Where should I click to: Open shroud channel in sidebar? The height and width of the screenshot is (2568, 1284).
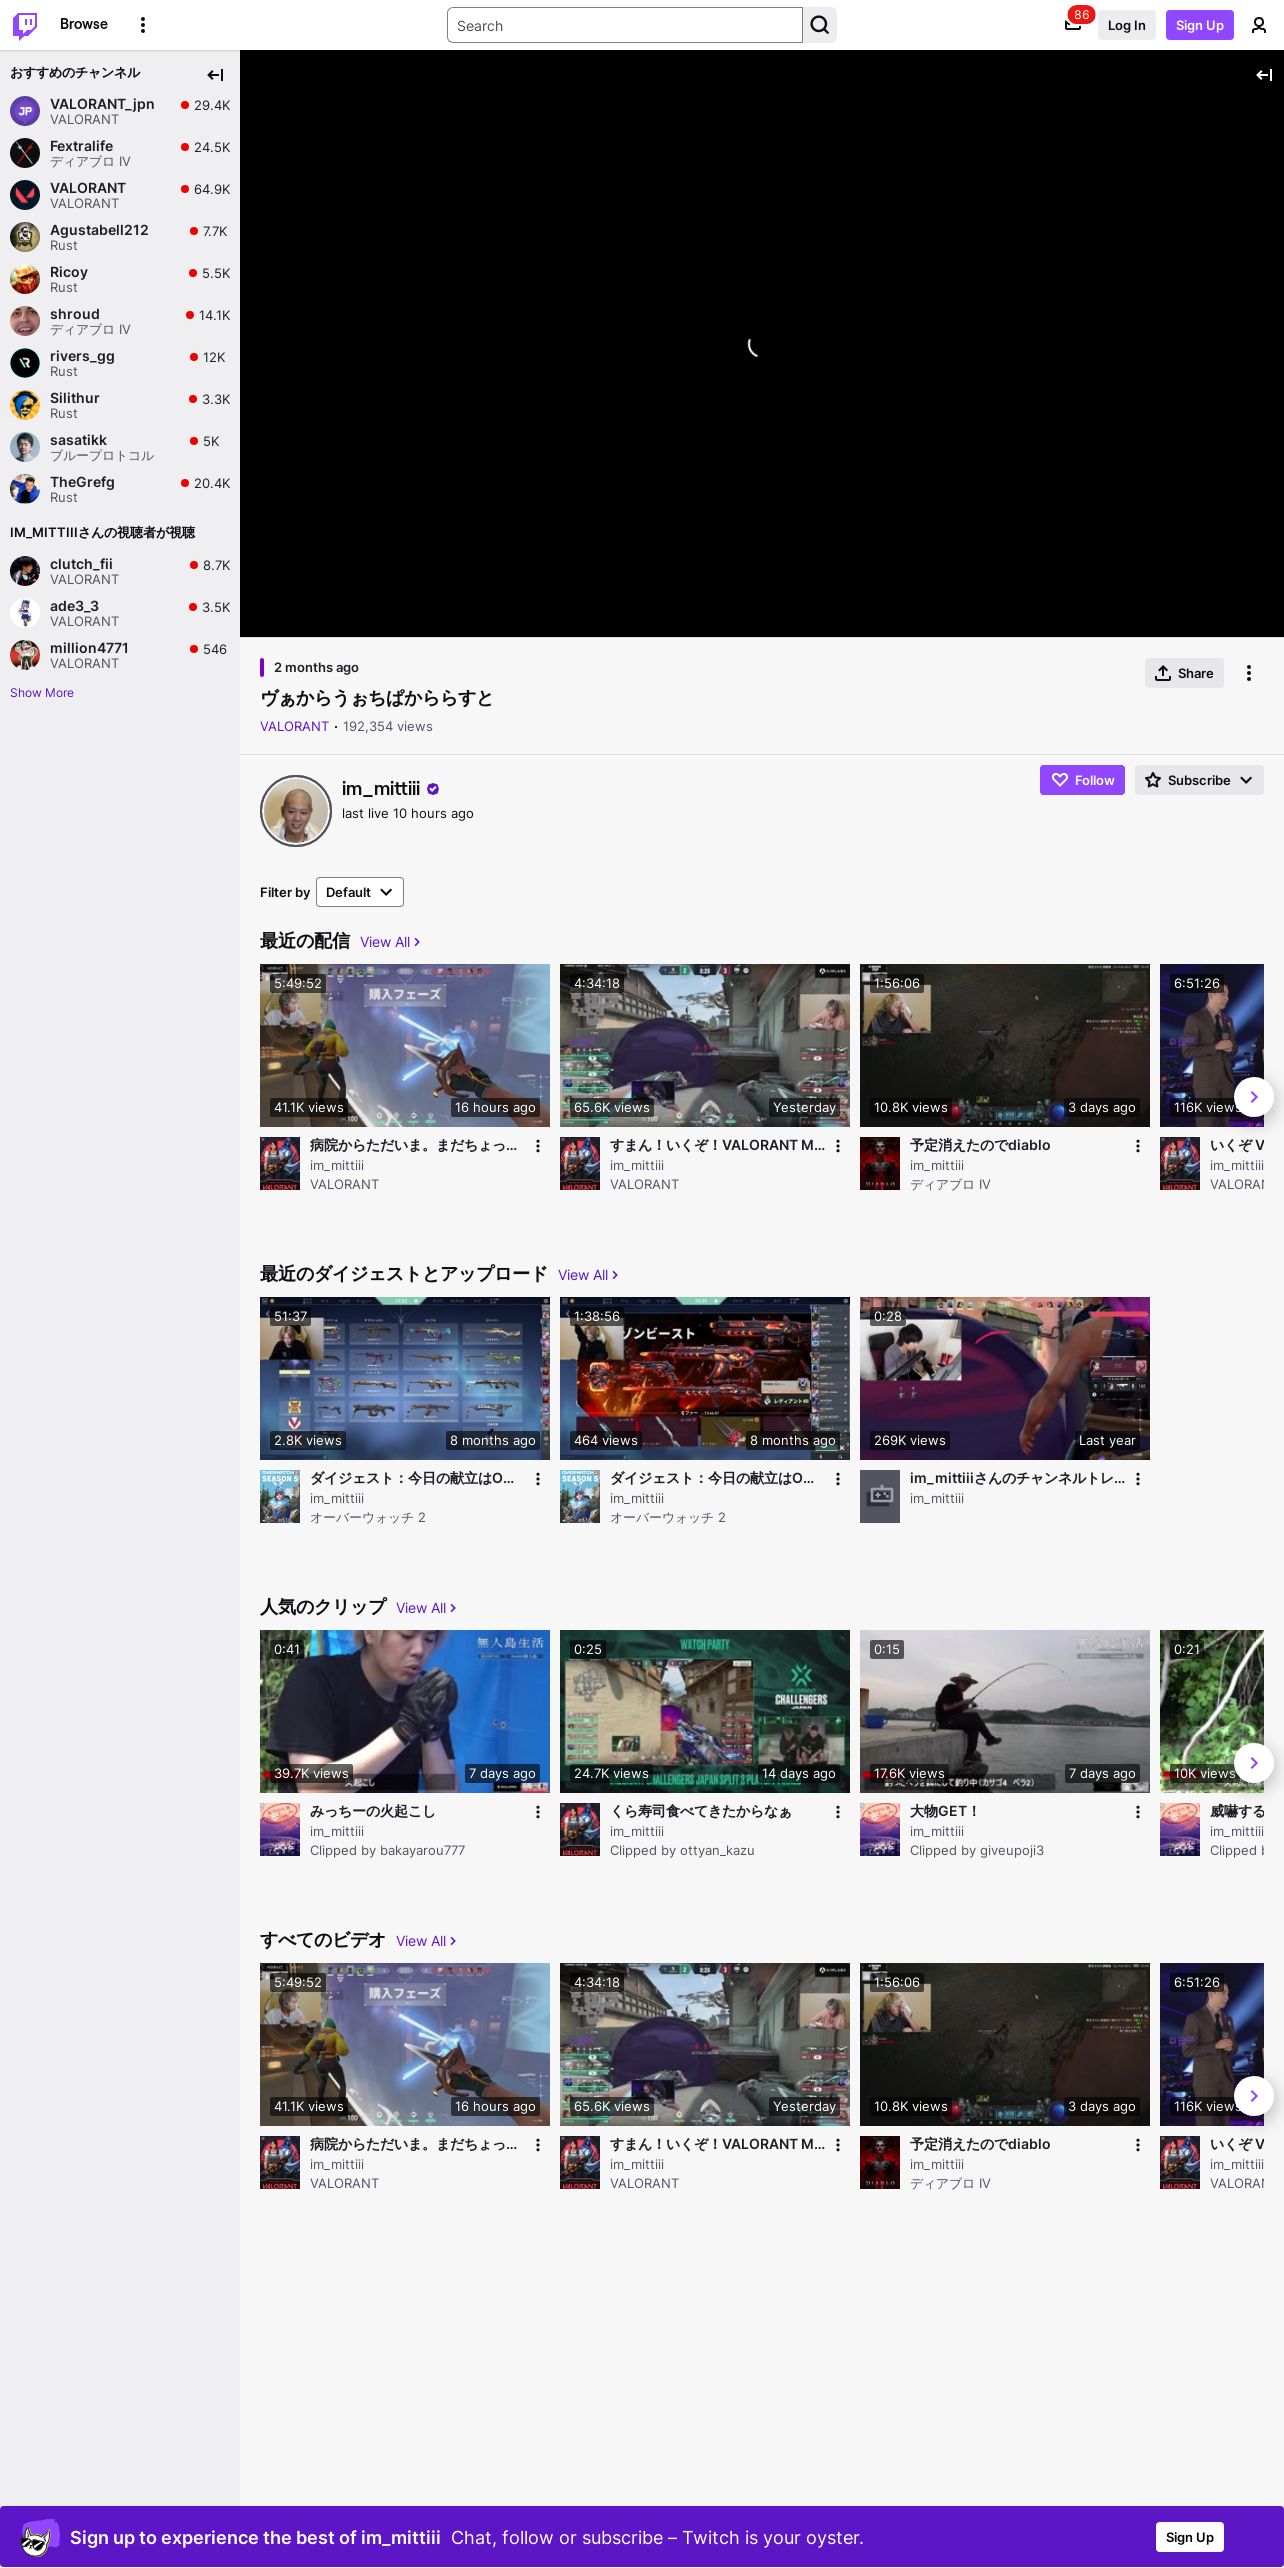click(120, 321)
